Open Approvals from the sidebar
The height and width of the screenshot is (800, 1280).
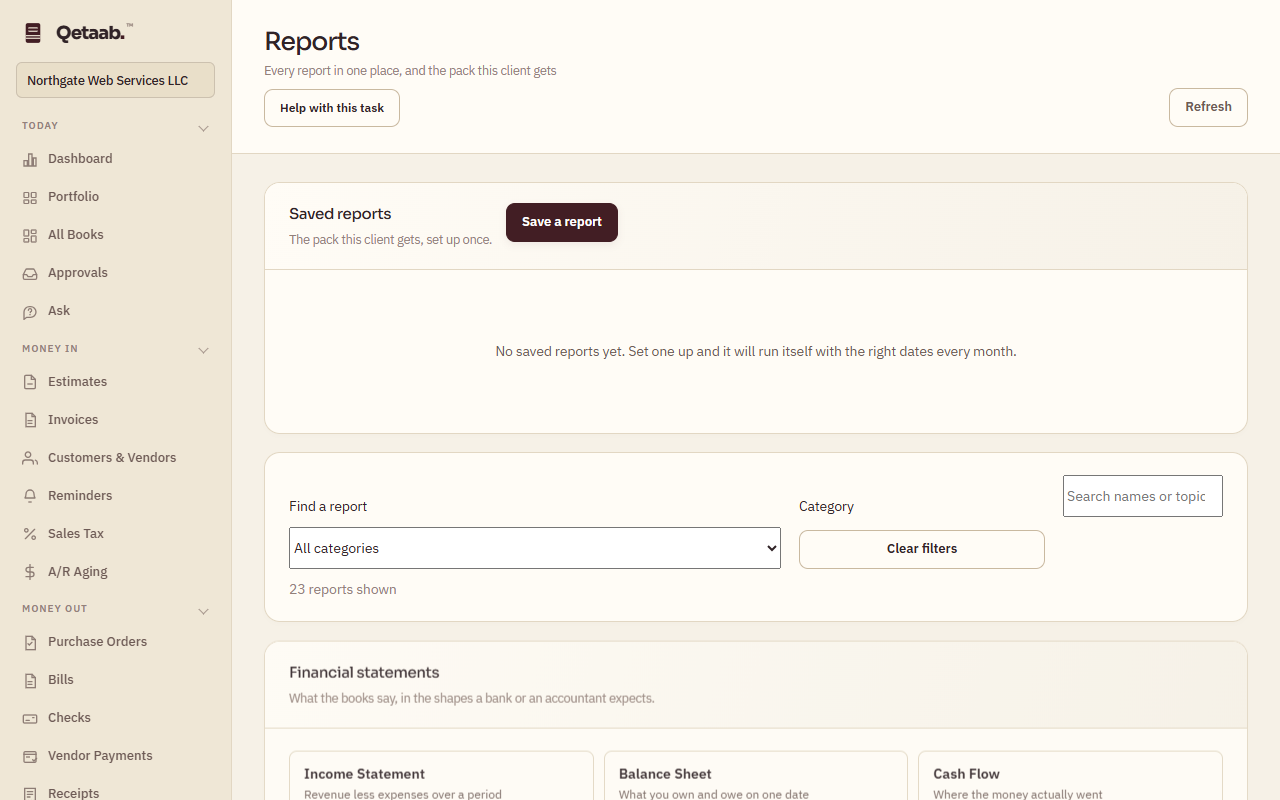(x=116, y=273)
